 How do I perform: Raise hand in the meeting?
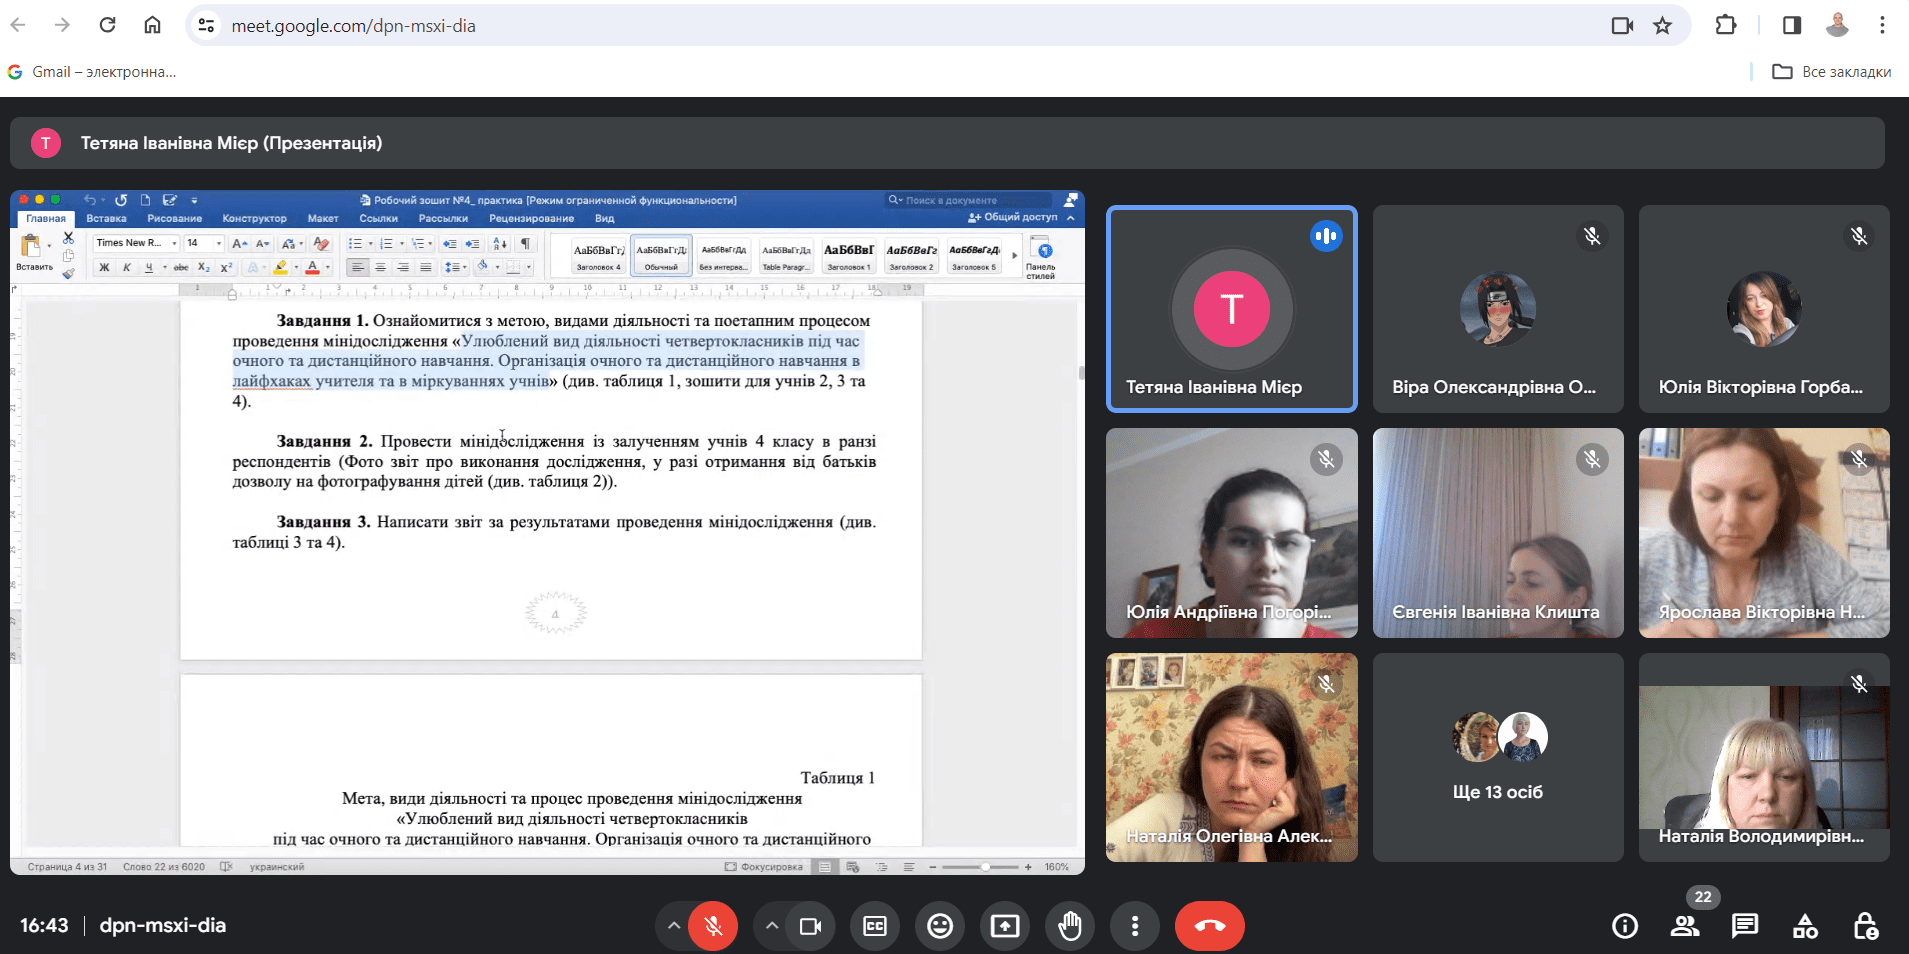[x=1070, y=925]
